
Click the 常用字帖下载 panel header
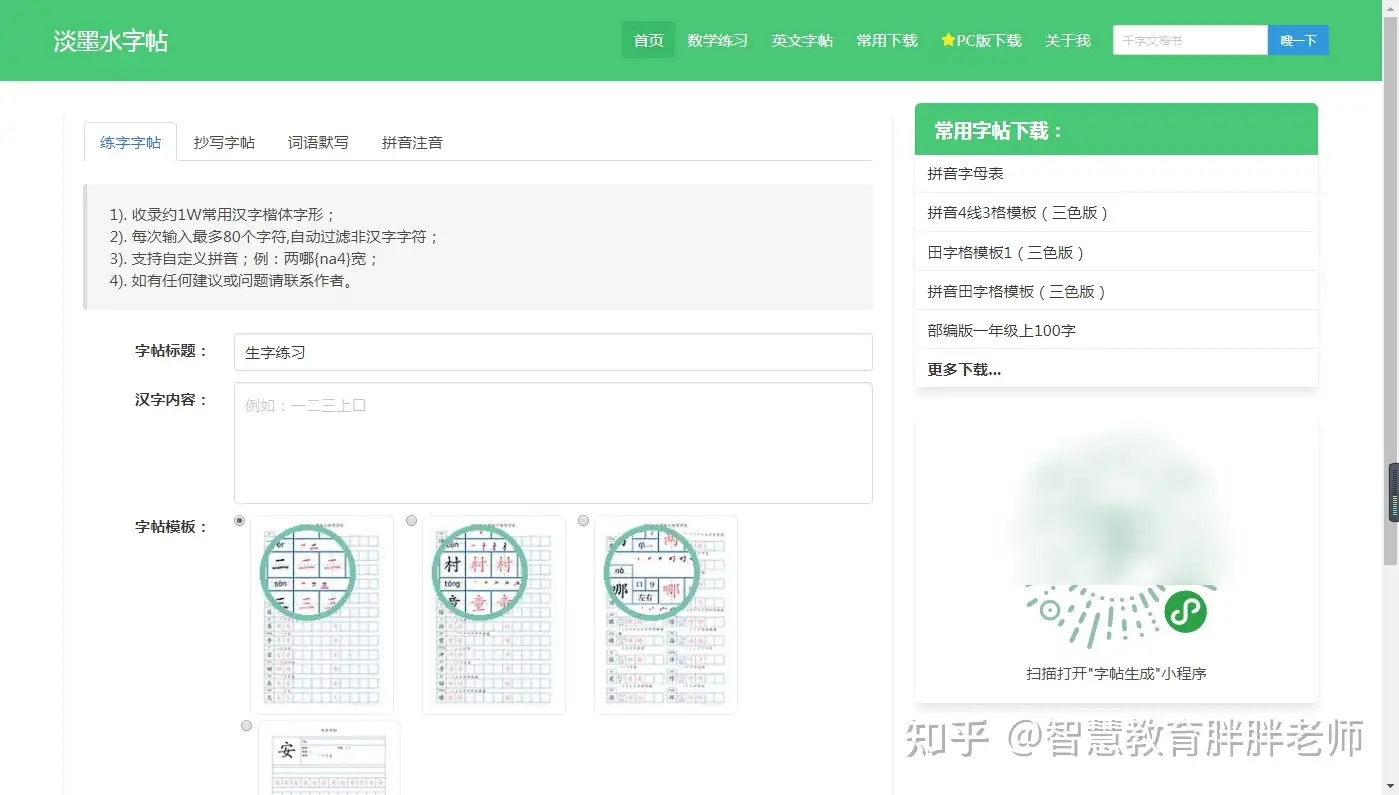point(1116,129)
